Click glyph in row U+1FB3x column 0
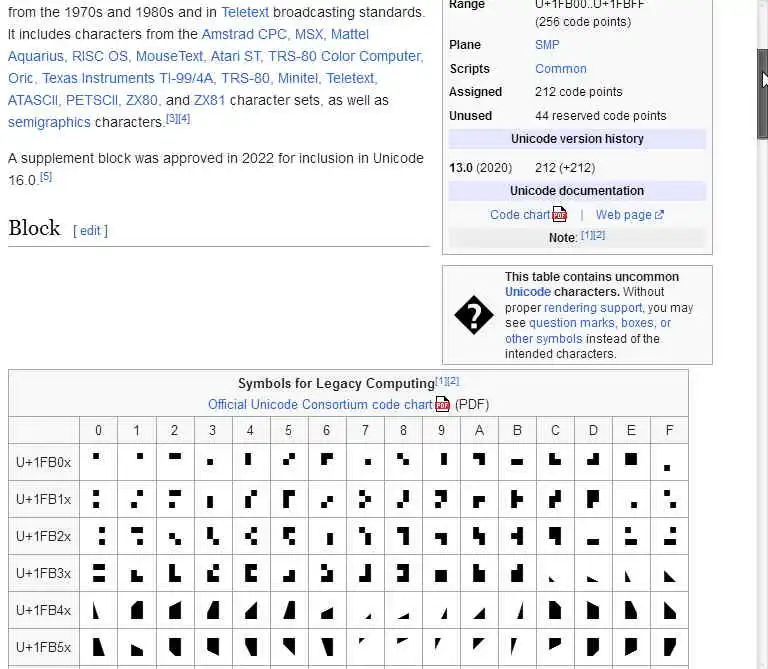Screen dimensions: 768x669 click(98, 573)
